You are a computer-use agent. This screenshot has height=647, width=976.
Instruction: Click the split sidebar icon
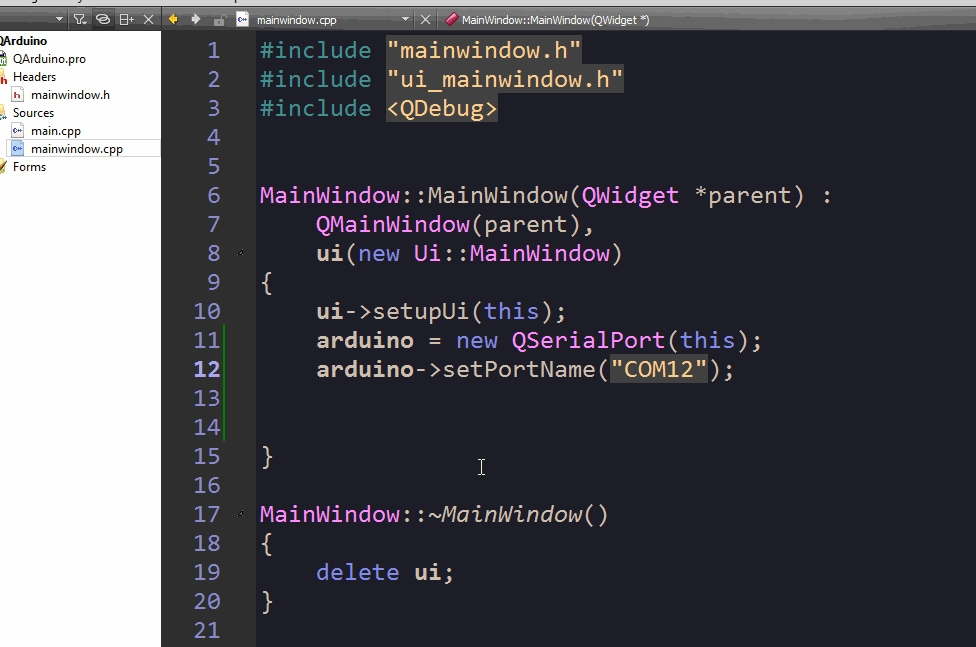(126, 20)
